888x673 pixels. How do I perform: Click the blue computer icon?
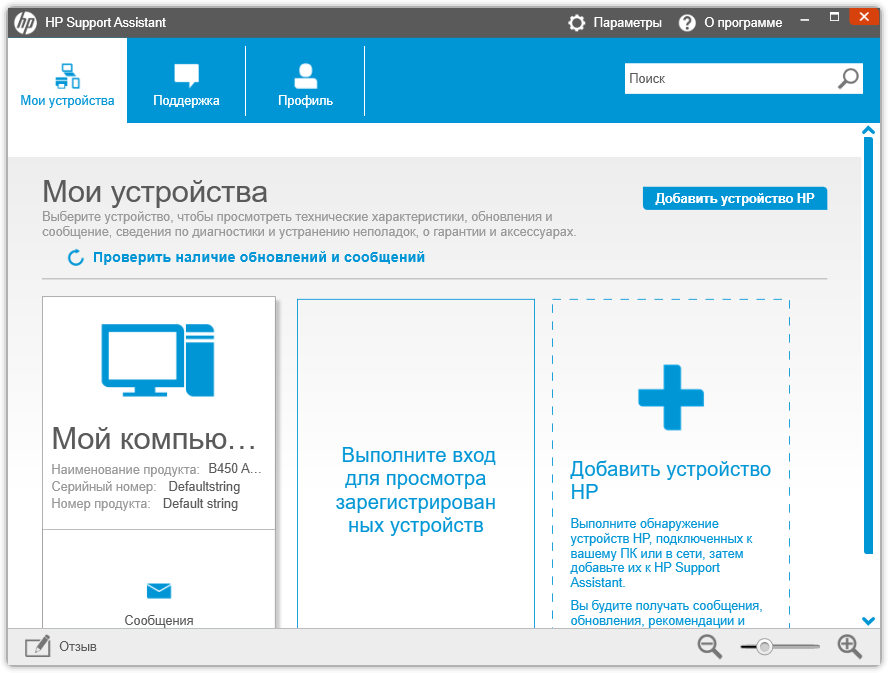coord(158,360)
